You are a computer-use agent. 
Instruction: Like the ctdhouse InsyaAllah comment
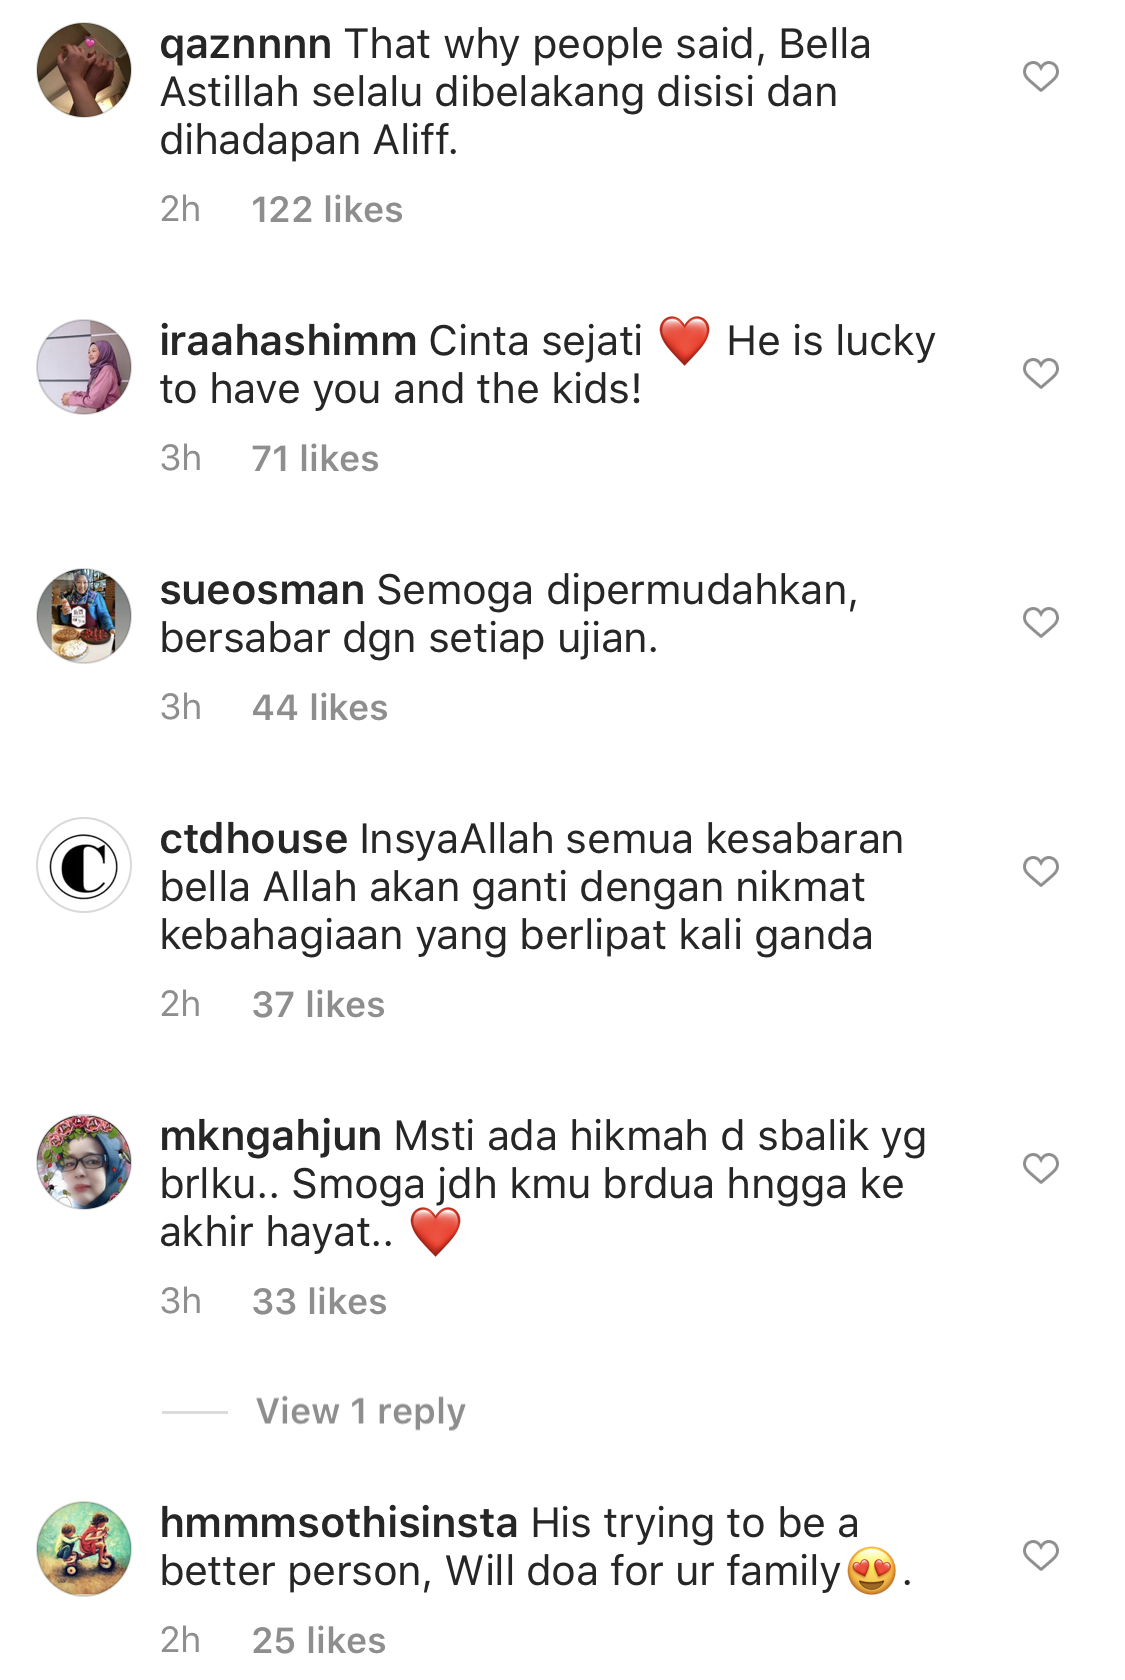(x=1041, y=871)
